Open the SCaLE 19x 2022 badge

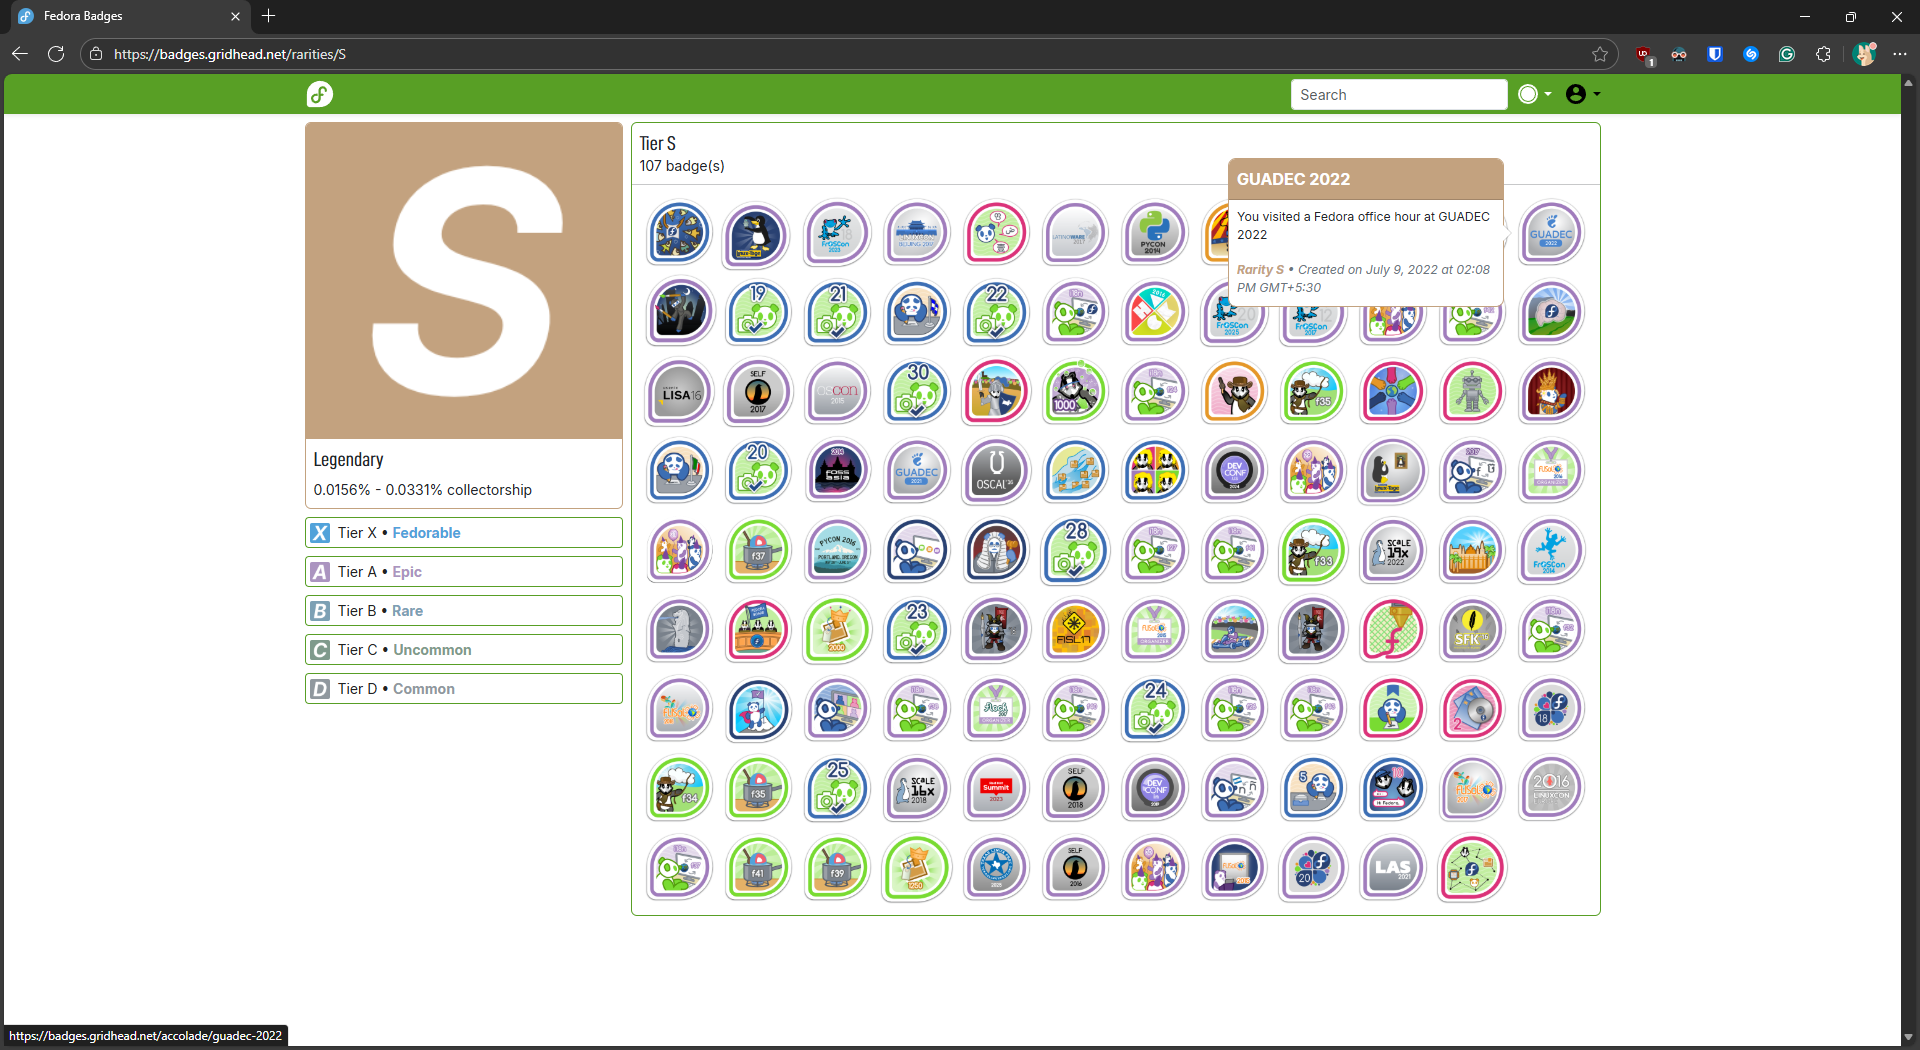tap(1391, 551)
